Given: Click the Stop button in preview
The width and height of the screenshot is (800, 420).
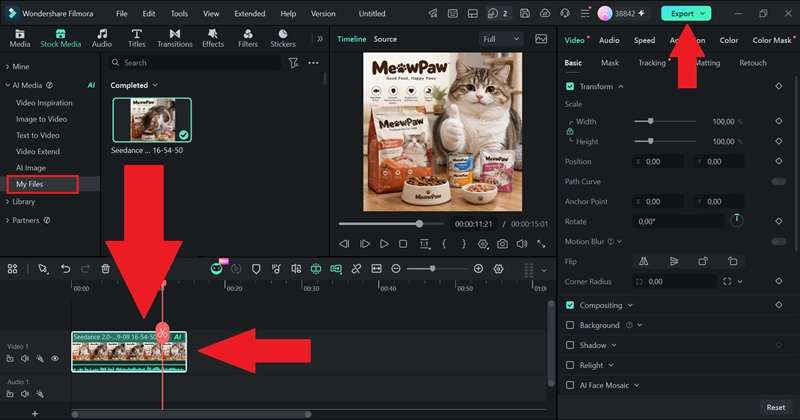Looking at the screenshot, I should point(403,244).
